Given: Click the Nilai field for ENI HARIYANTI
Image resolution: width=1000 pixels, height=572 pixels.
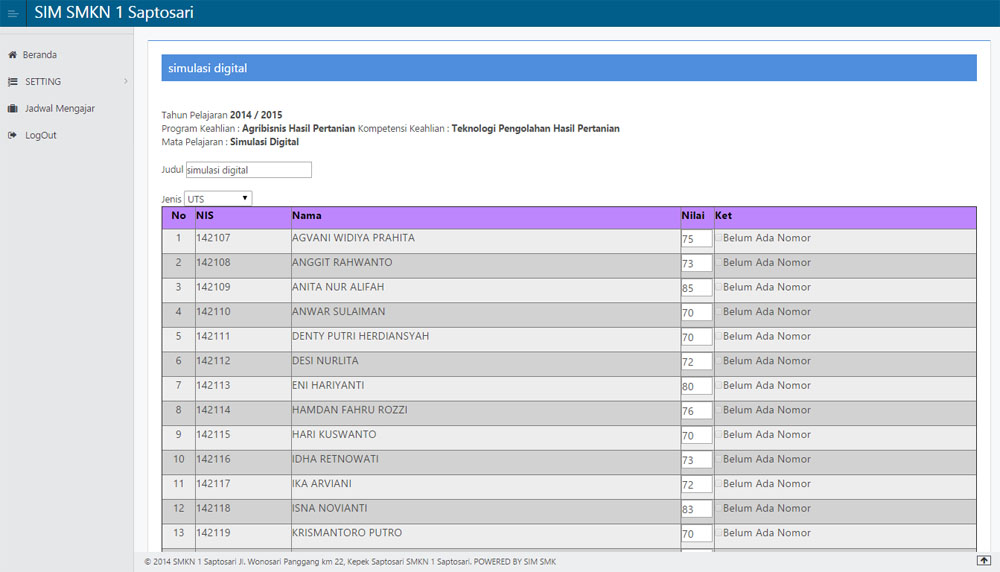Looking at the screenshot, I should (696, 386).
